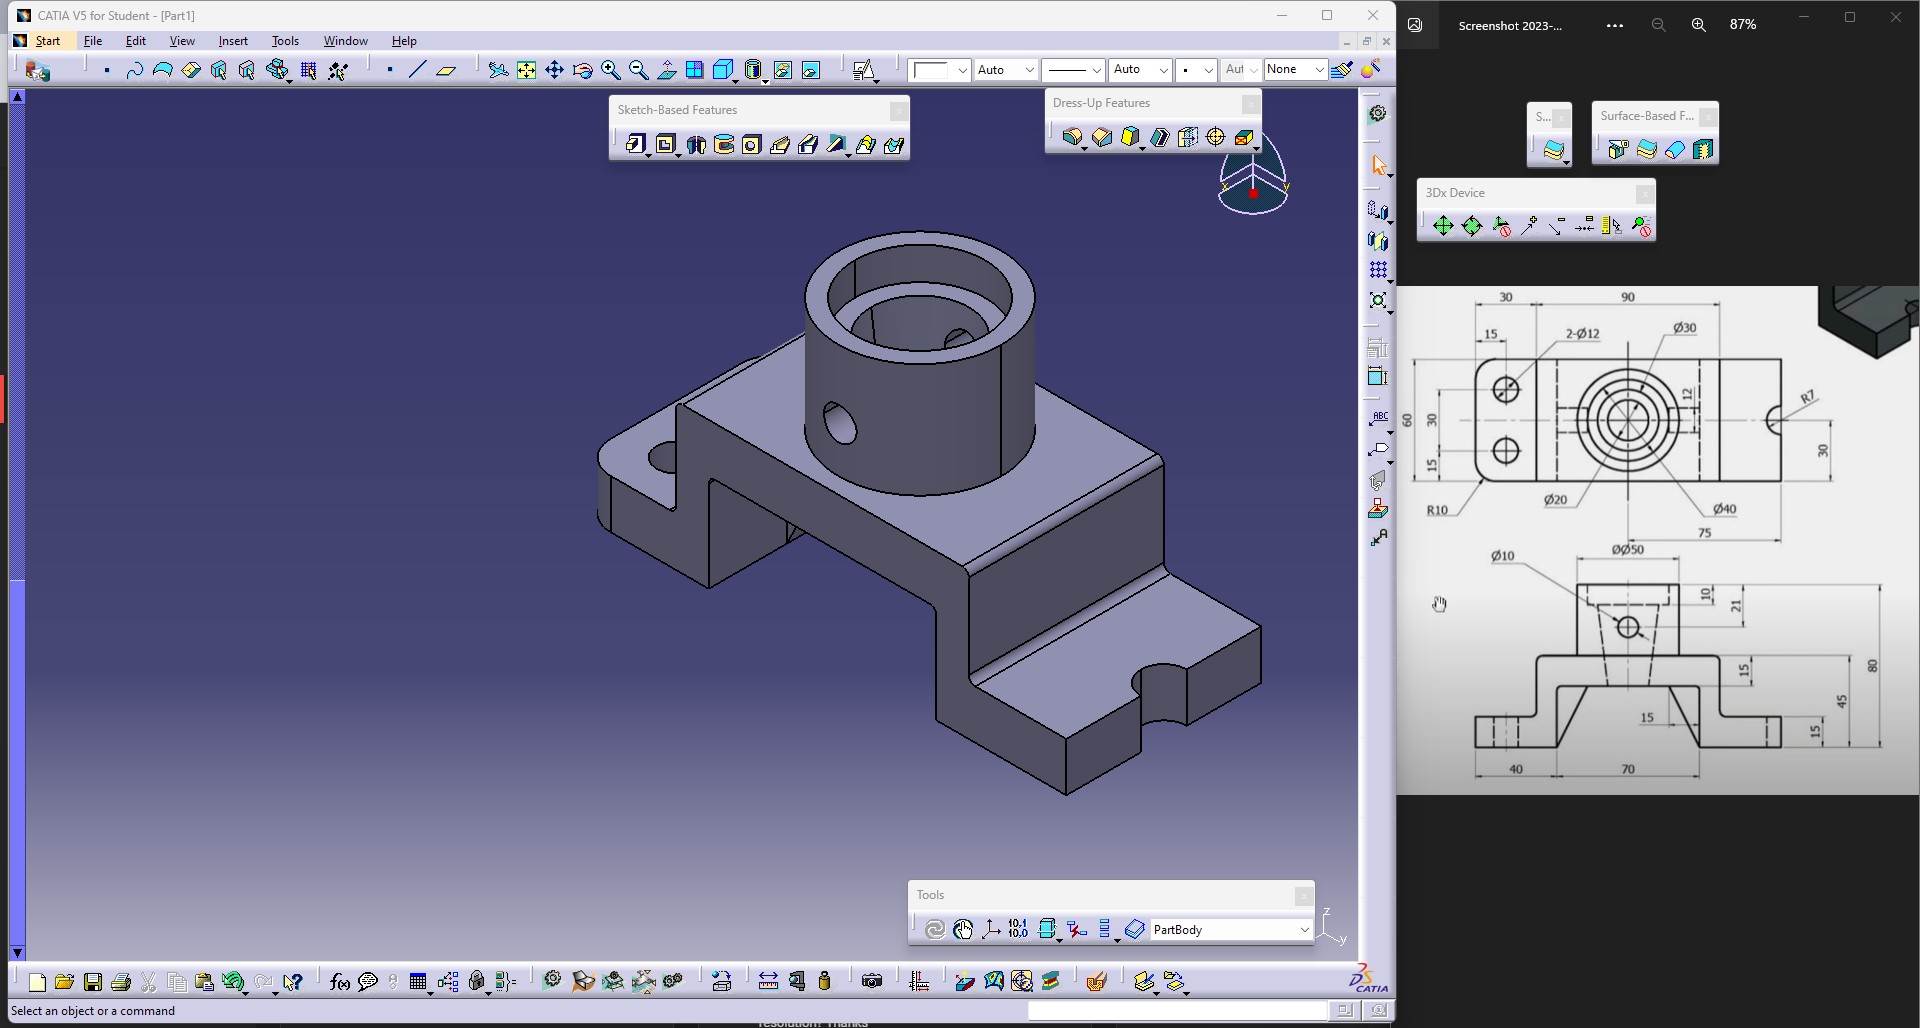Click the Zoom Out magnifier icon
The image size is (1920, 1028).
tap(638, 69)
